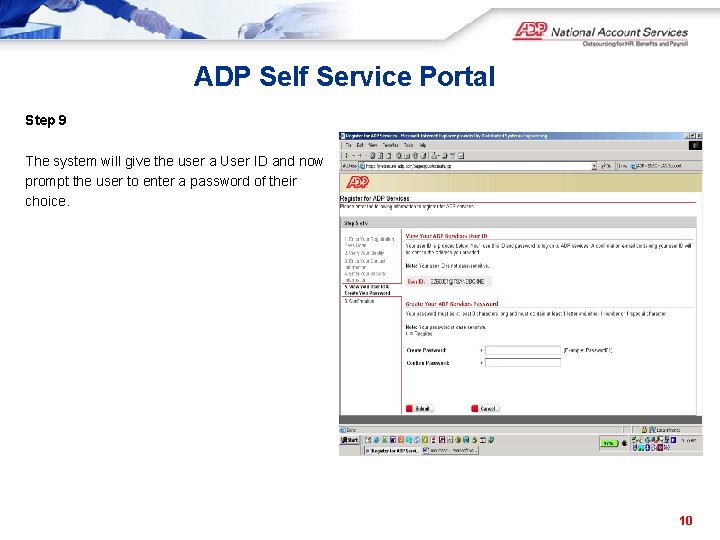Select step 6 Confirmation in sidebar
Image resolution: width=720 pixels, height=540 pixels.
[360, 301]
